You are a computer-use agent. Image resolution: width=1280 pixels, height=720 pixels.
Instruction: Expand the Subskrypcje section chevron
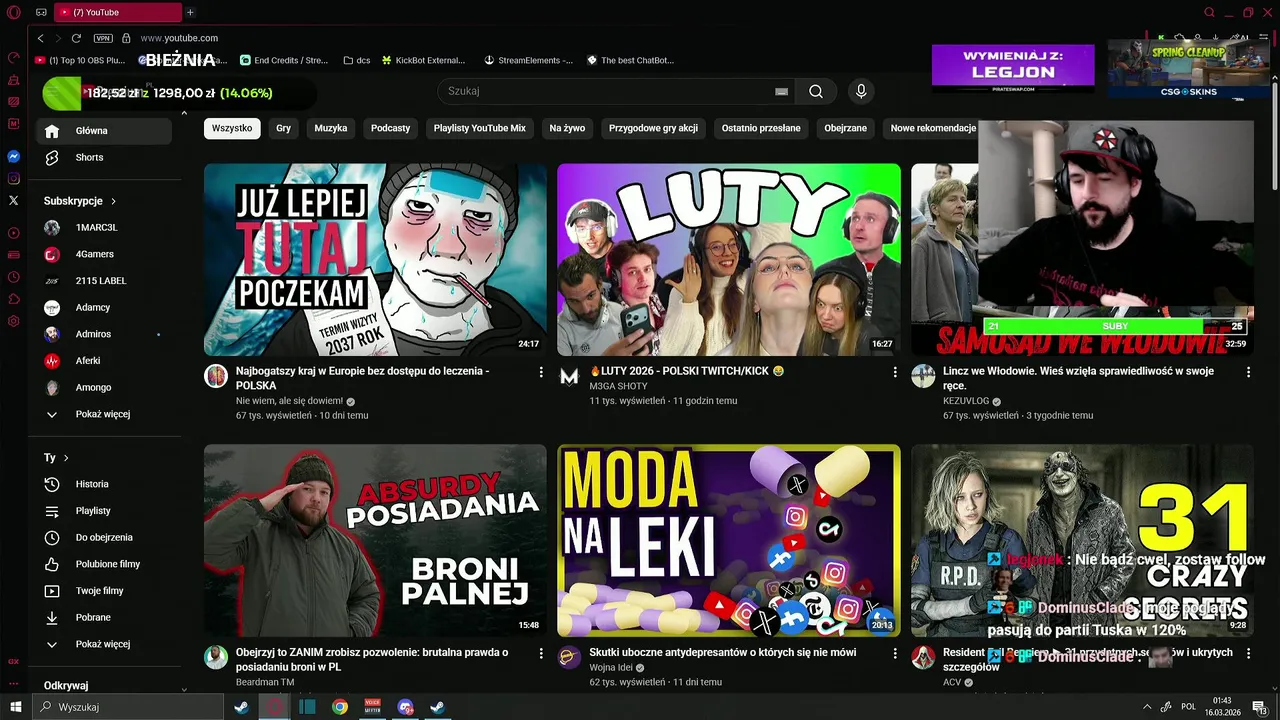click(113, 201)
